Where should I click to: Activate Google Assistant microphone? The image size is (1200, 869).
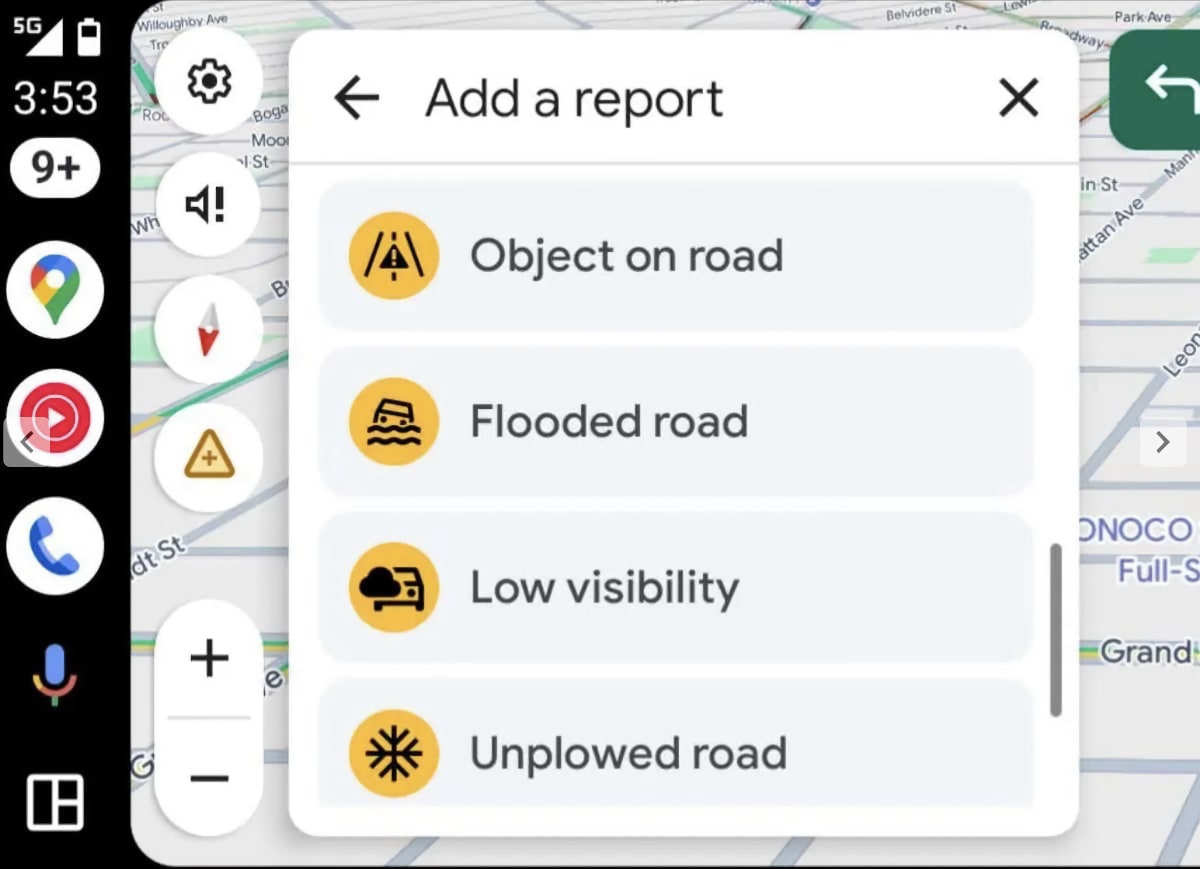pyautogui.click(x=54, y=674)
